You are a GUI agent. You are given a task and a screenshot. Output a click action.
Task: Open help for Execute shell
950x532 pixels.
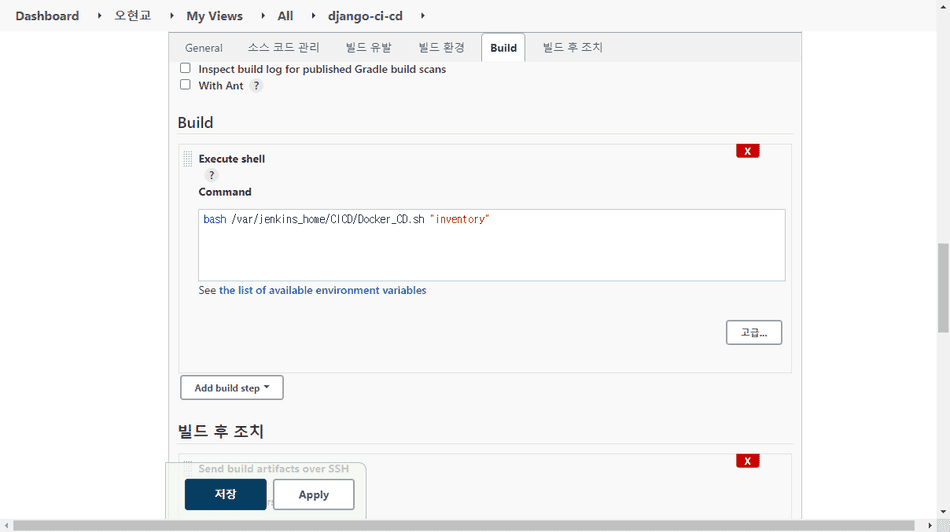(211, 175)
